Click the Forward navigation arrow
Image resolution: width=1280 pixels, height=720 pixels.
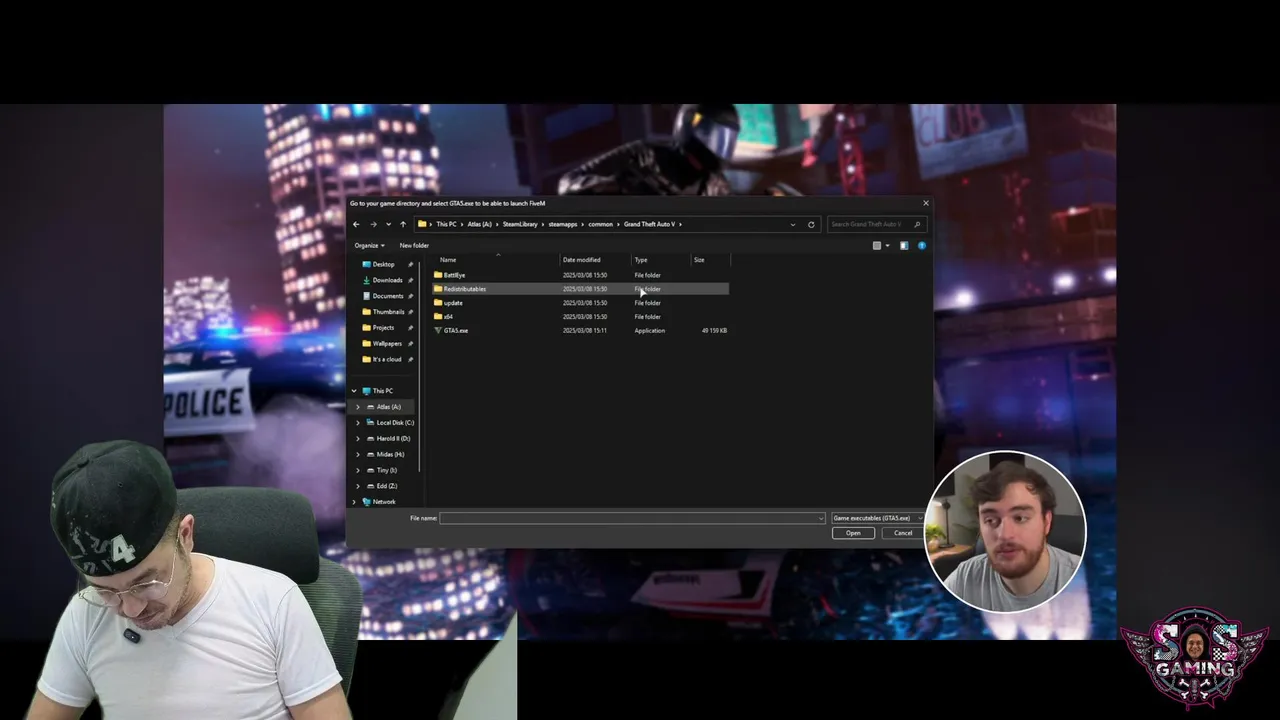tap(373, 224)
